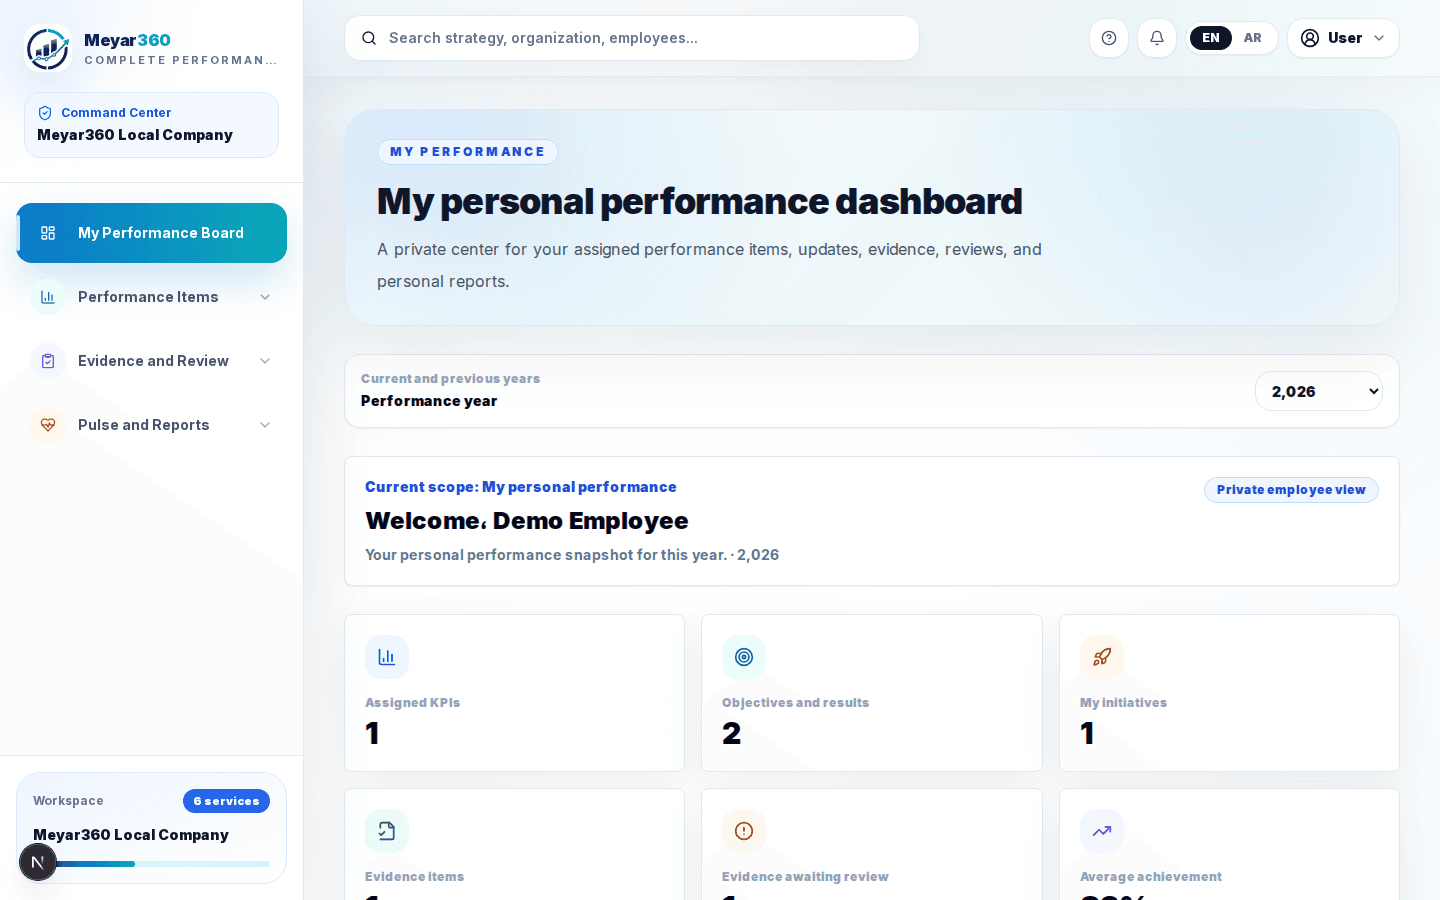Click the My initiatives rocket icon
Image resolution: width=1440 pixels, height=900 pixels.
(1102, 657)
